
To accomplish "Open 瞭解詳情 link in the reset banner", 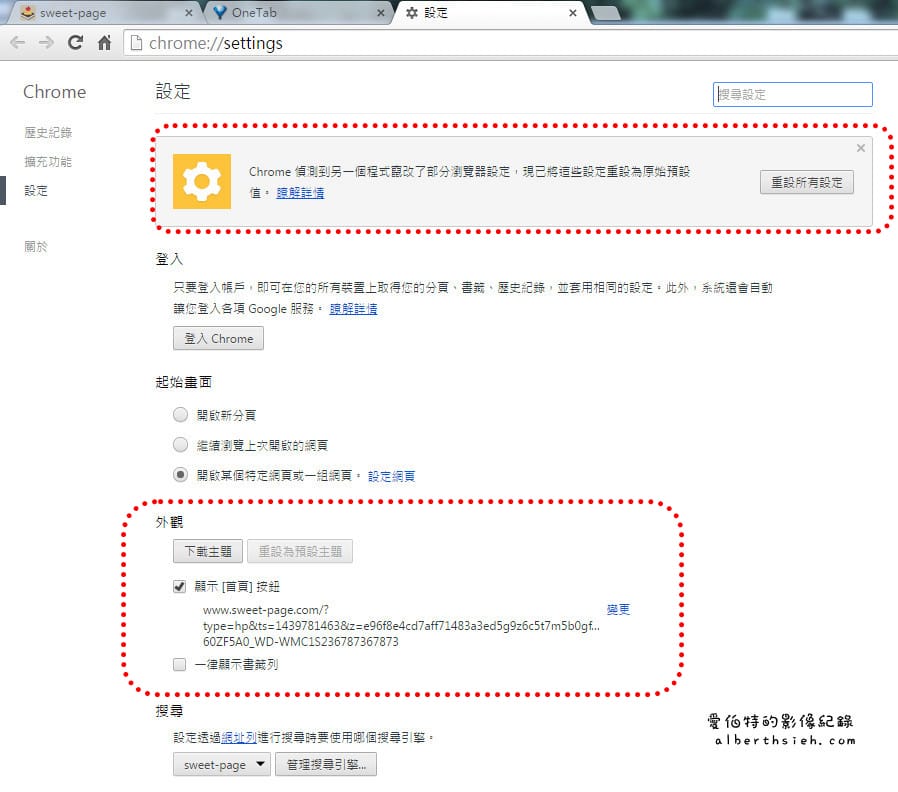I will (300, 193).
